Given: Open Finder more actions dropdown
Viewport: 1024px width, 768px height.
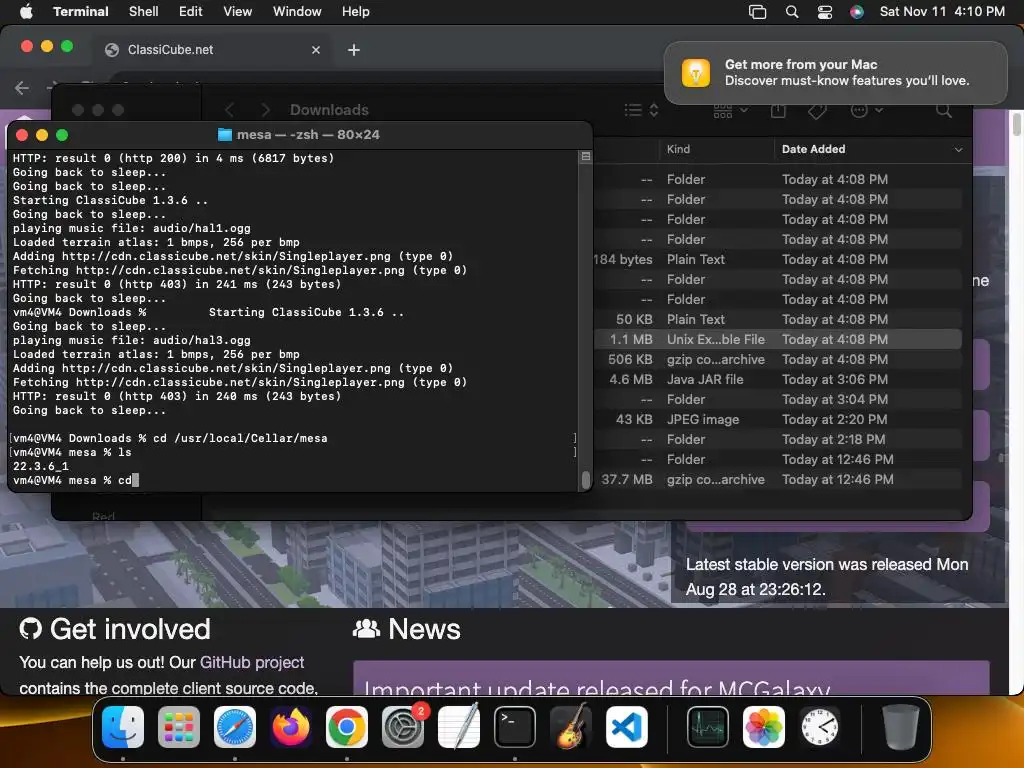Looking at the screenshot, I should click(x=867, y=110).
